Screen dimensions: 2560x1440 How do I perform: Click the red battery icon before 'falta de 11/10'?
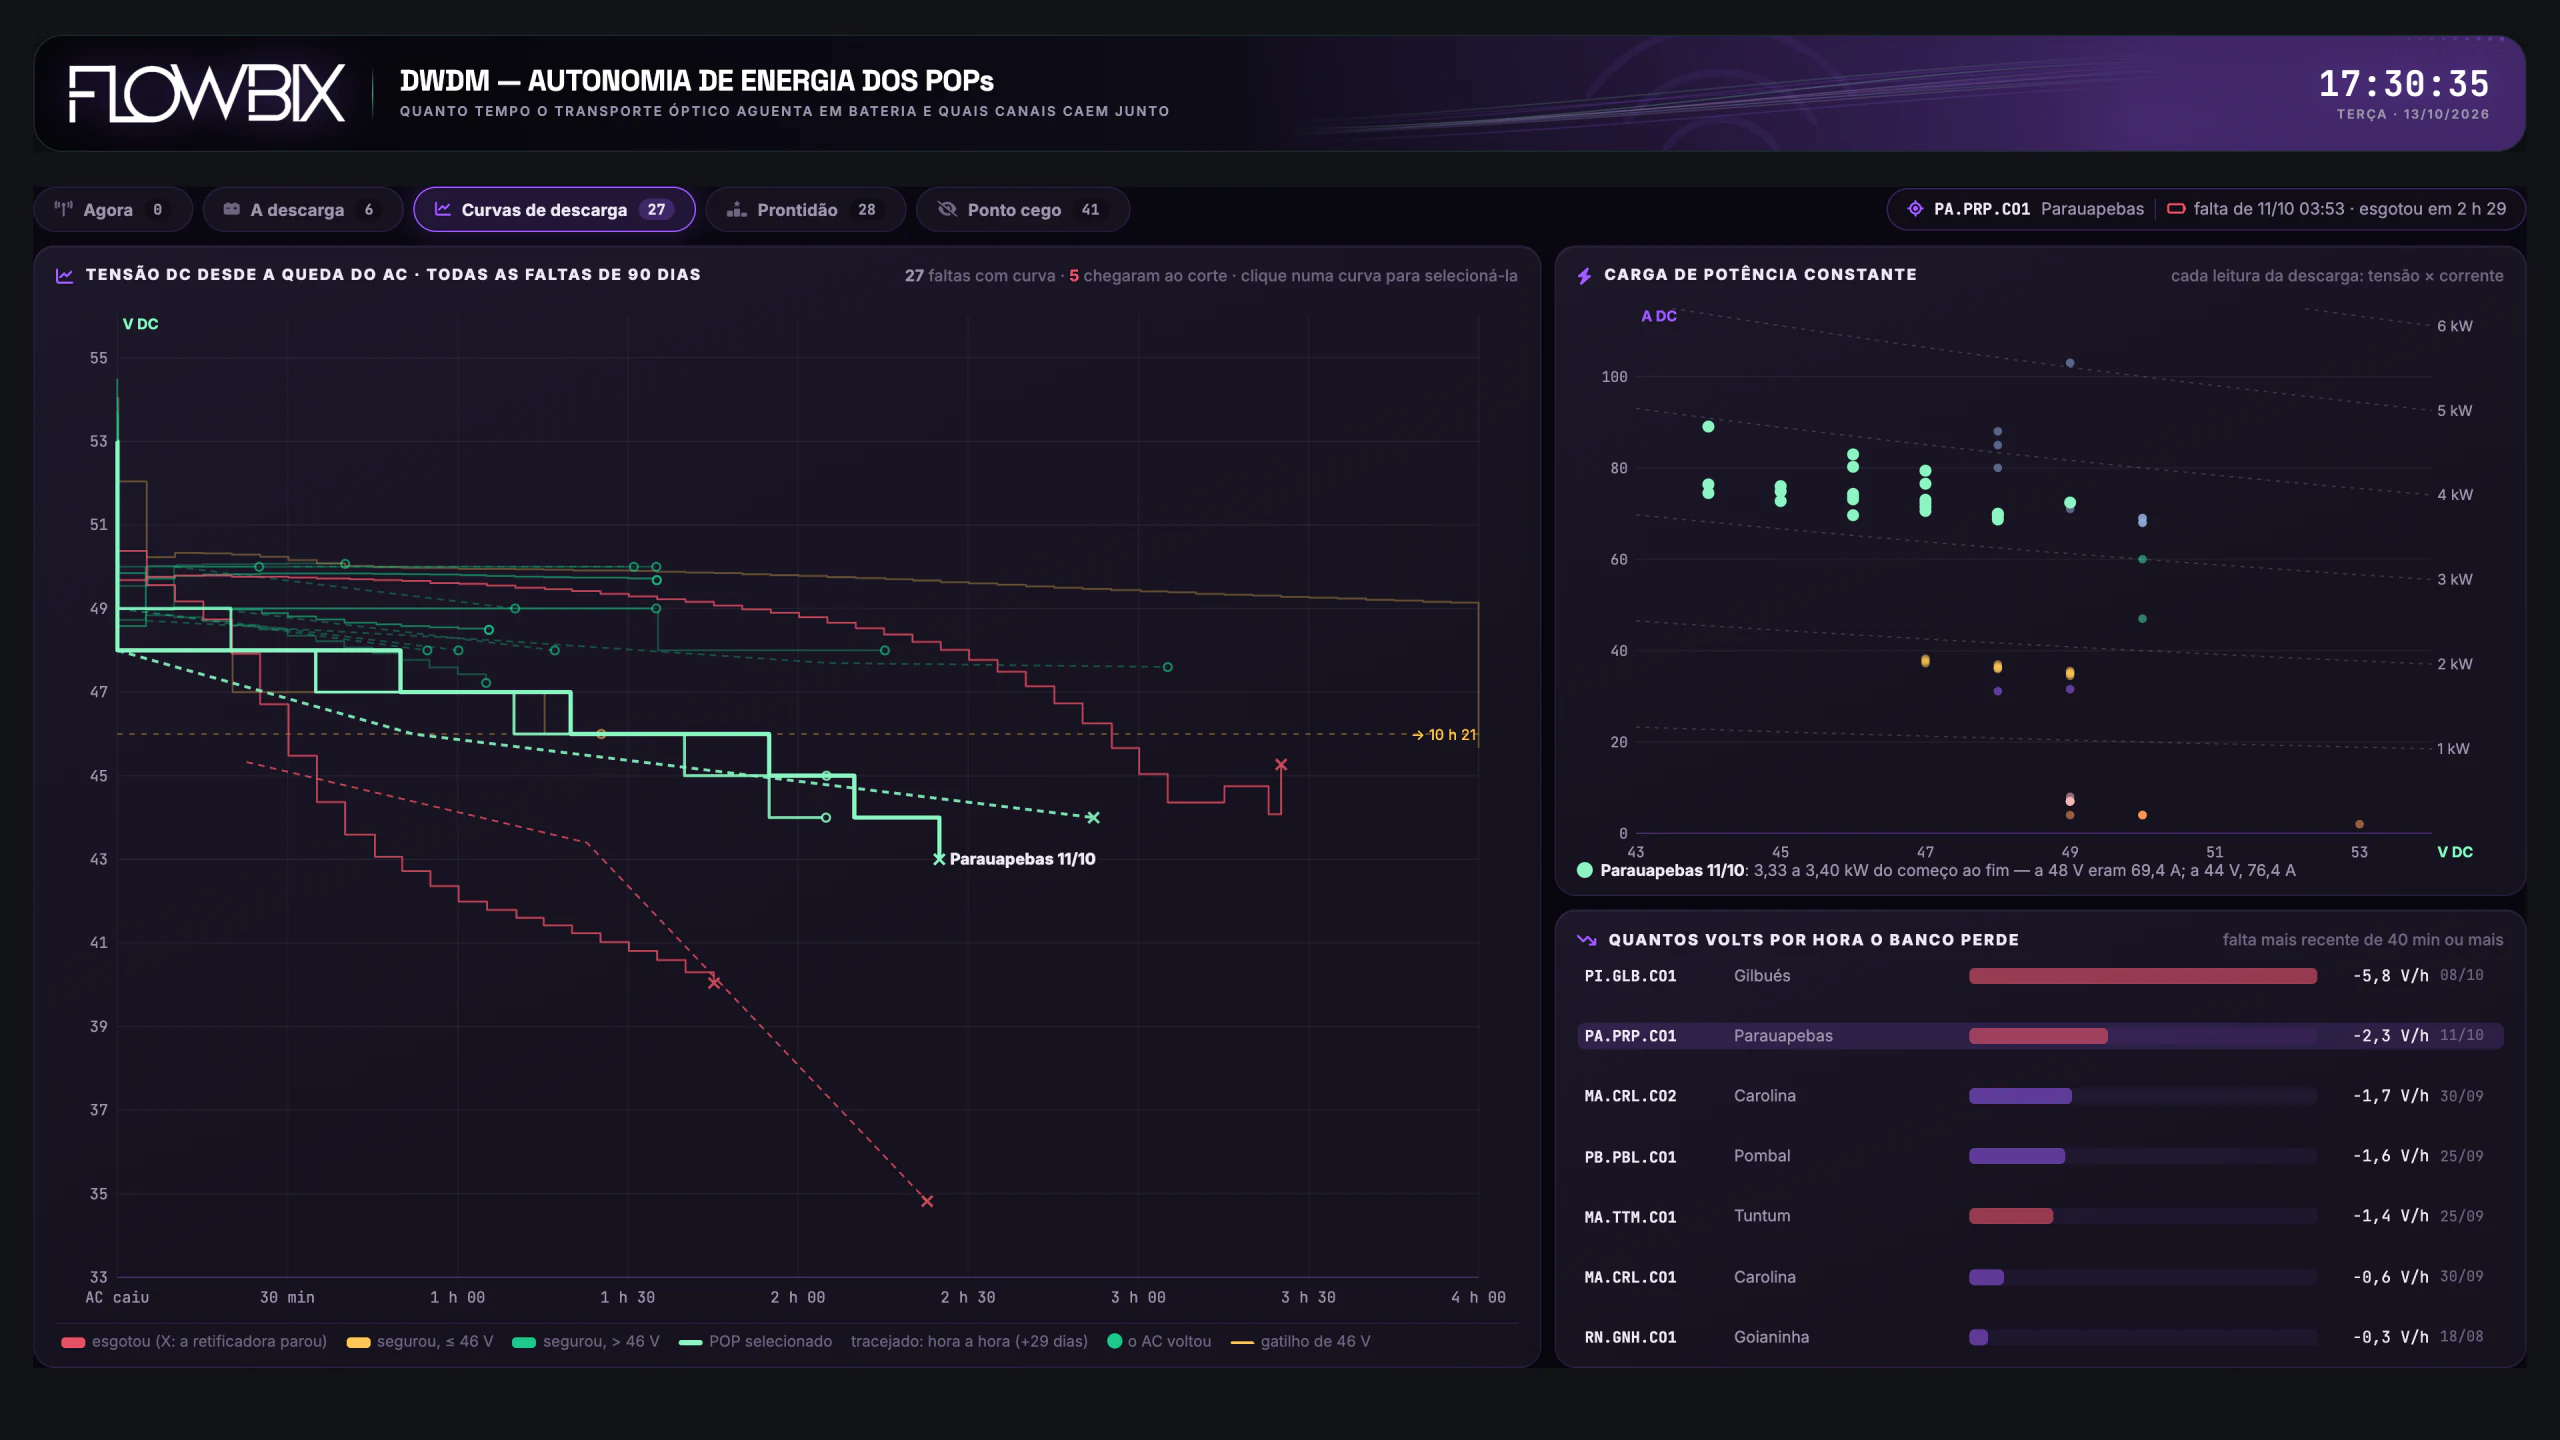(2176, 209)
